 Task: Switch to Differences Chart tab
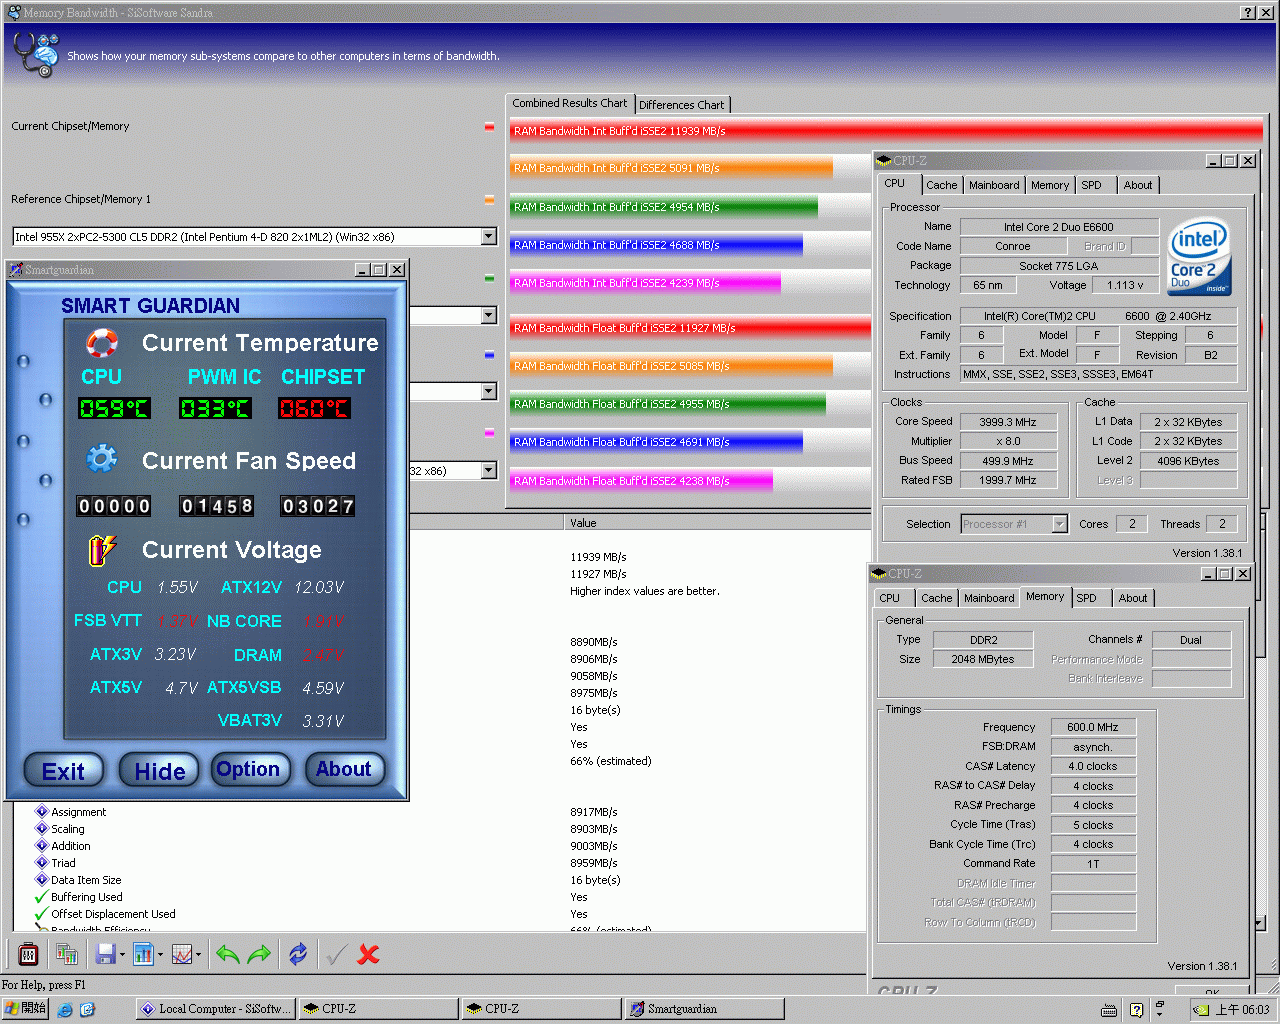[x=682, y=104]
